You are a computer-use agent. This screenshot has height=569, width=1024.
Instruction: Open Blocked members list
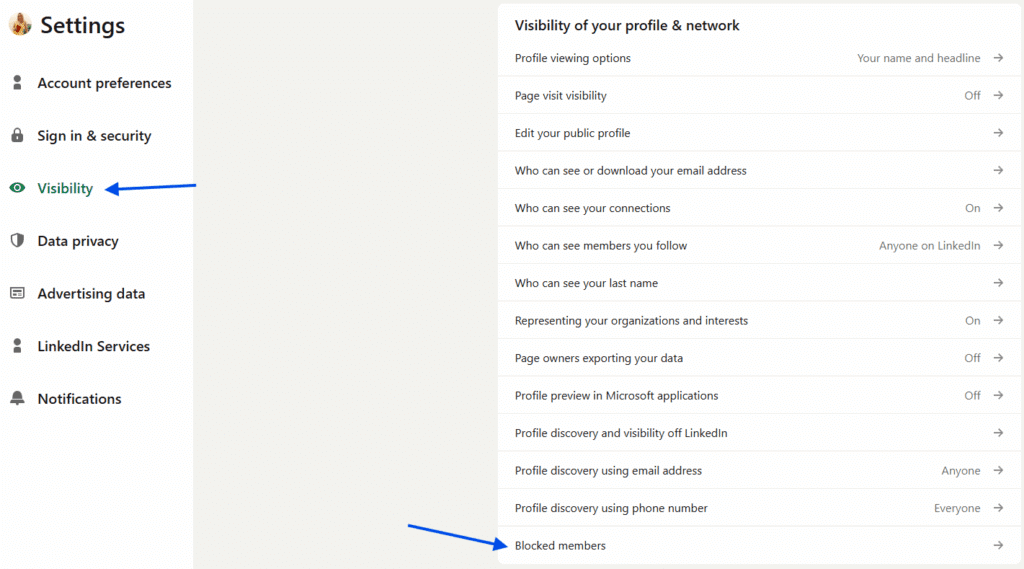(x=560, y=545)
